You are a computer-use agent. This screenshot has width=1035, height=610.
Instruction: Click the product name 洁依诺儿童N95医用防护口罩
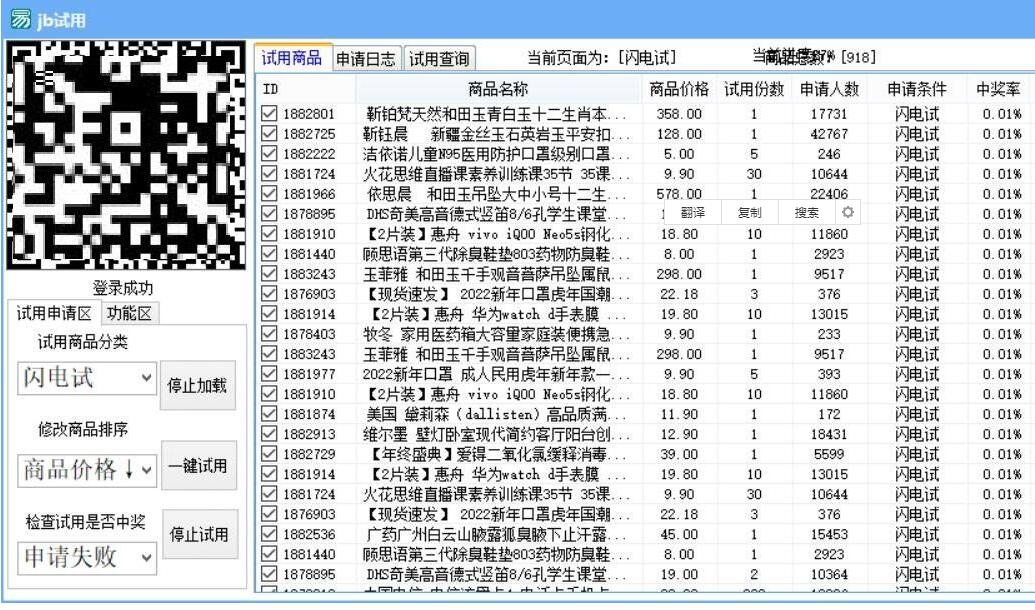coord(496,154)
